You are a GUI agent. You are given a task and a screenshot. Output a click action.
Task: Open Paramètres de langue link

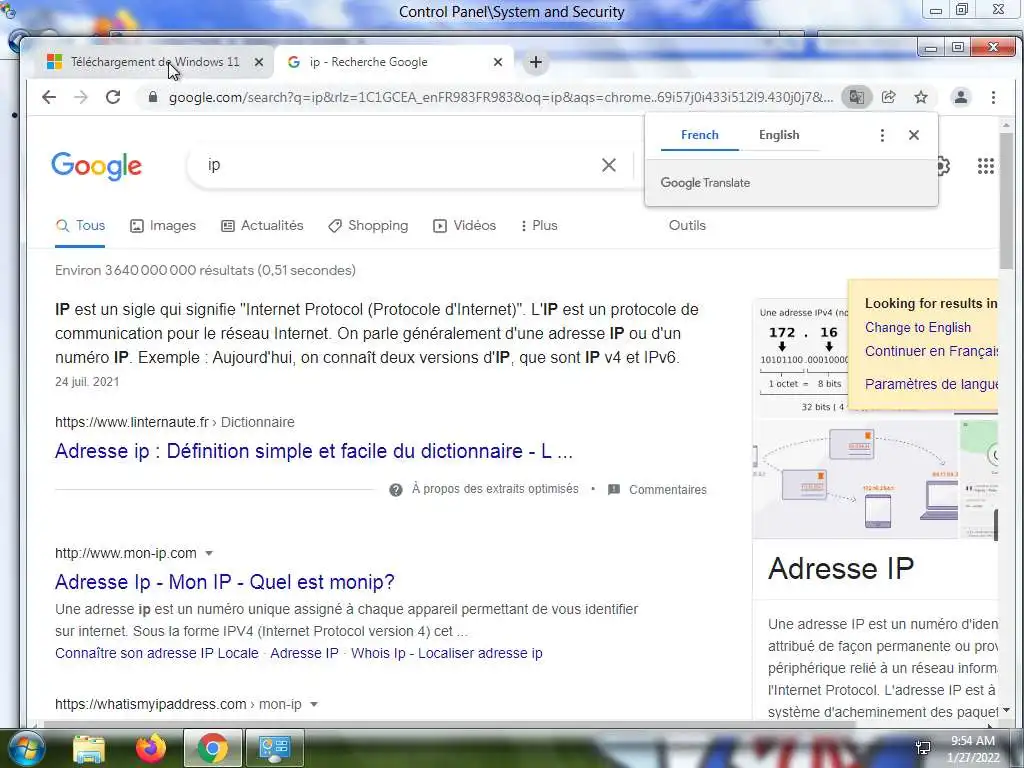(x=931, y=384)
